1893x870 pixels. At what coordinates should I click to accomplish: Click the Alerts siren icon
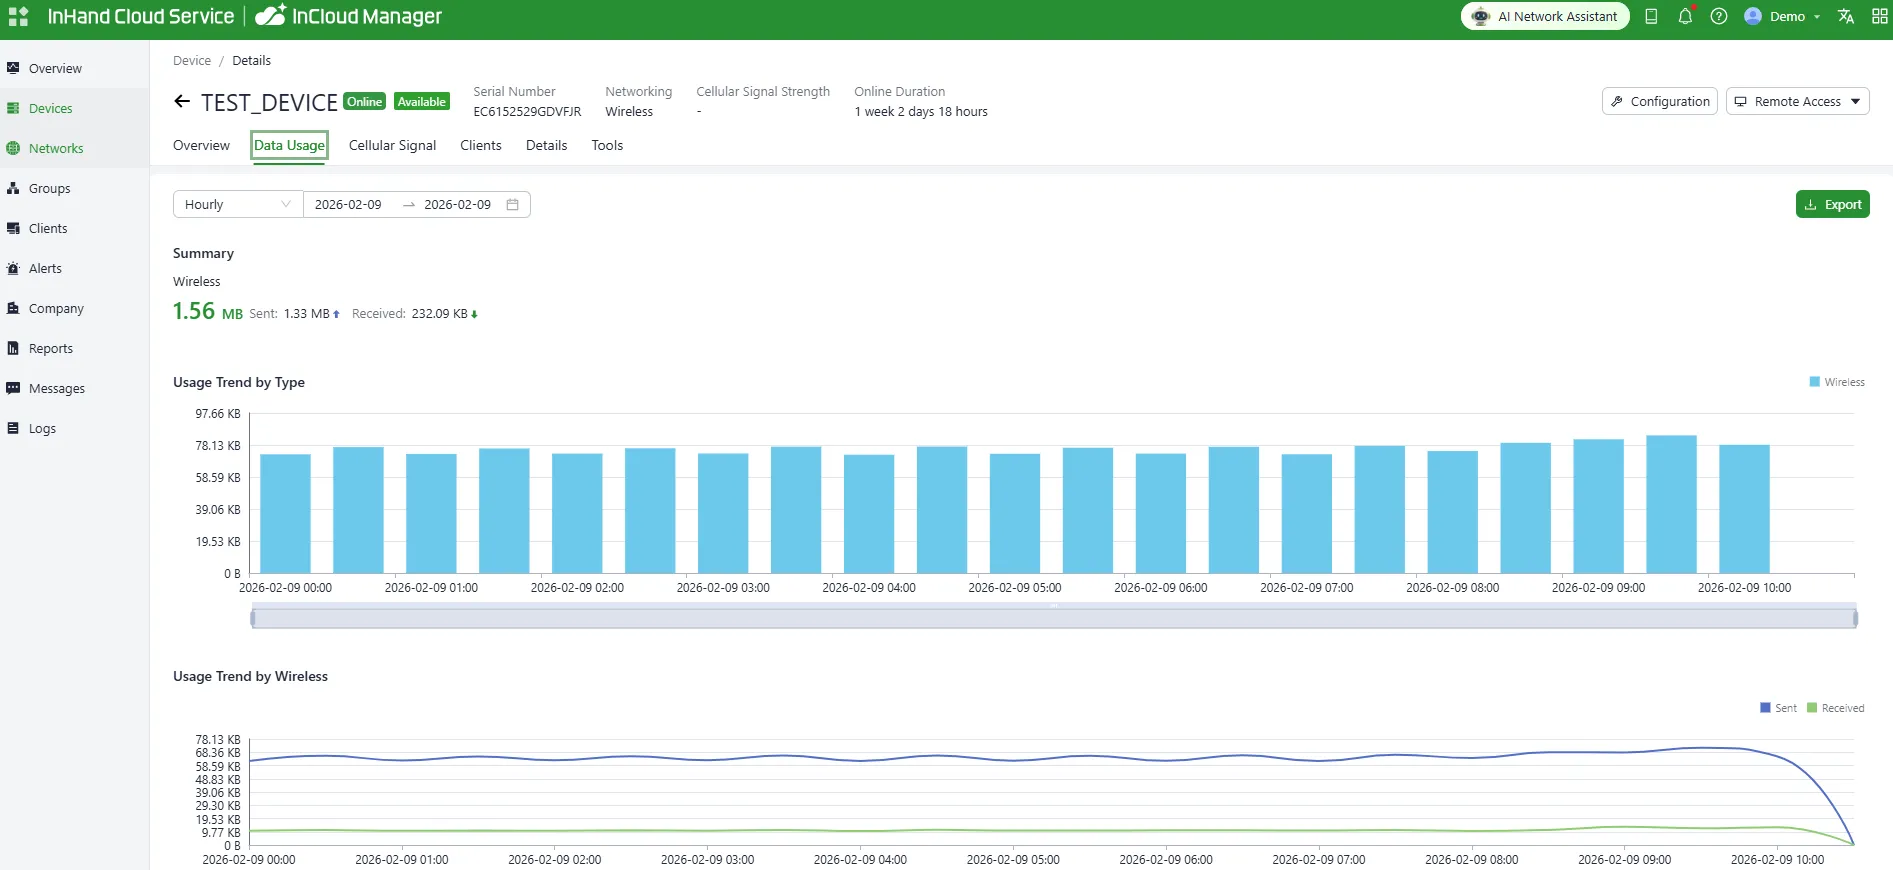(13, 268)
